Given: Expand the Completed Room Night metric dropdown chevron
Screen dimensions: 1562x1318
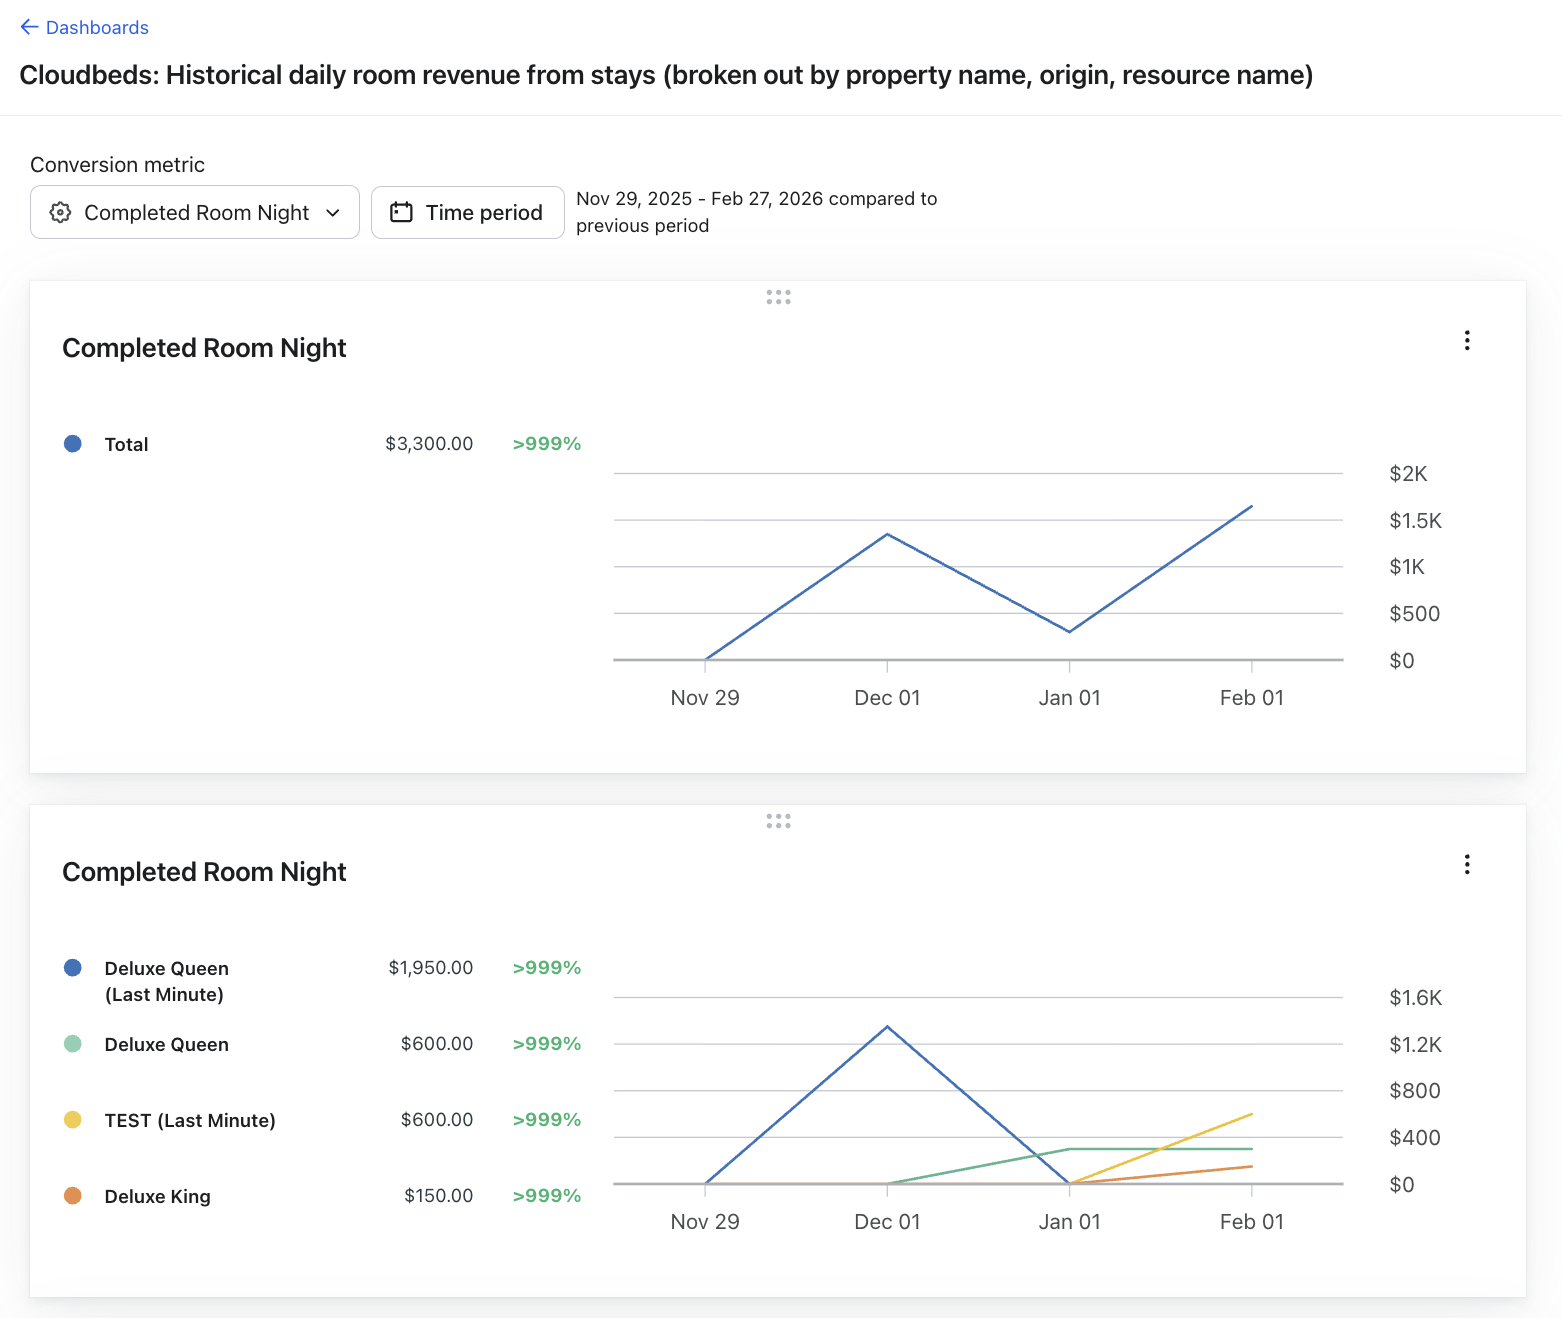Looking at the screenshot, I should click(x=333, y=212).
